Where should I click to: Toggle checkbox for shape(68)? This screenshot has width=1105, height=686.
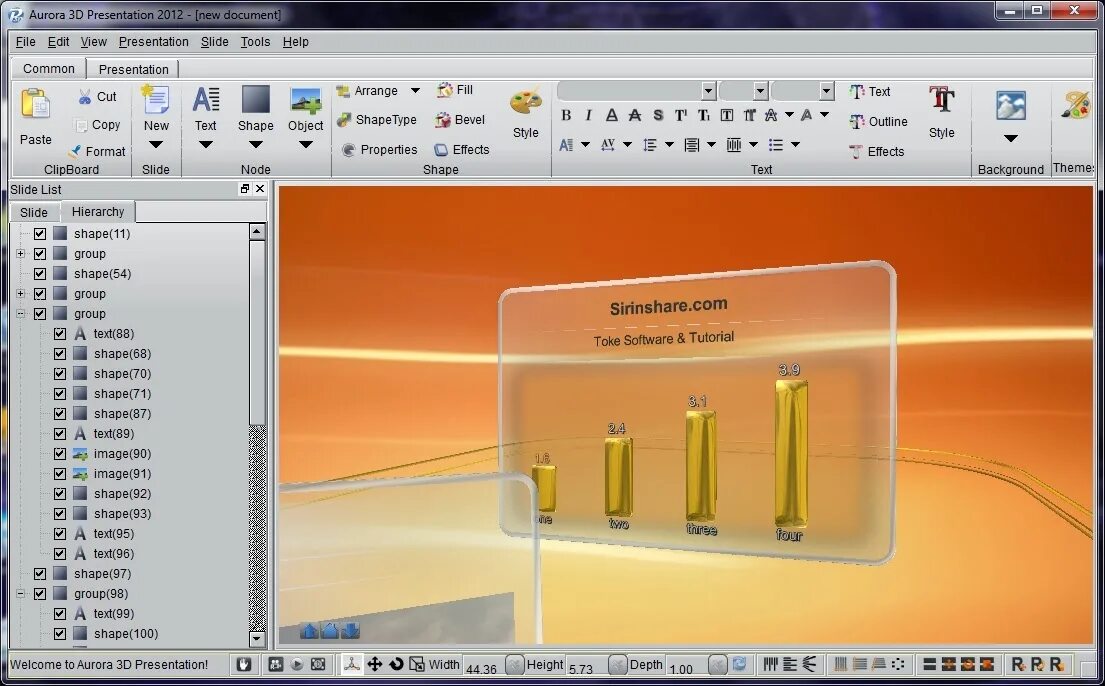coord(60,353)
